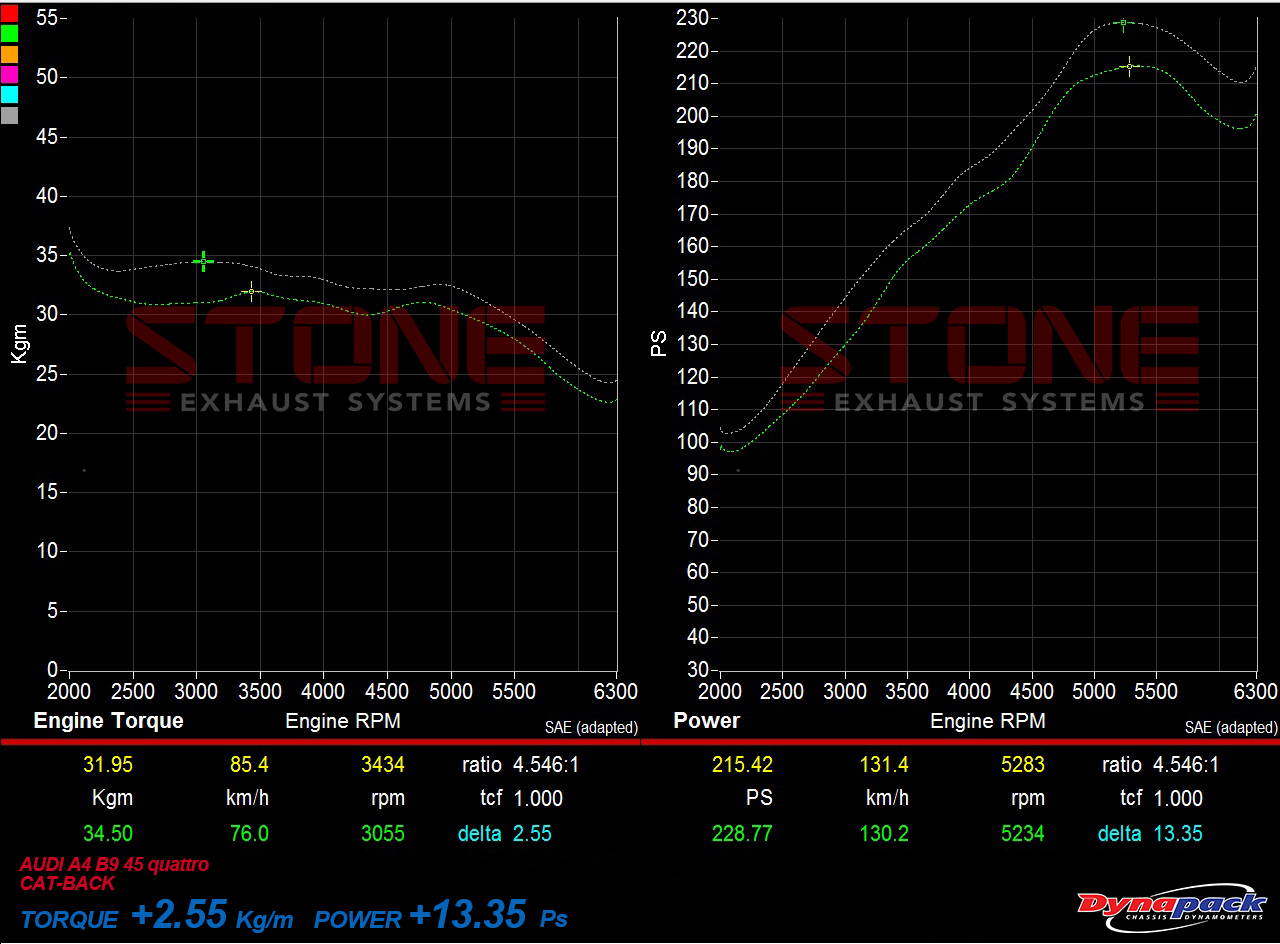
Task: Click the green peak marker on the white power curve
Action: tap(1123, 22)
